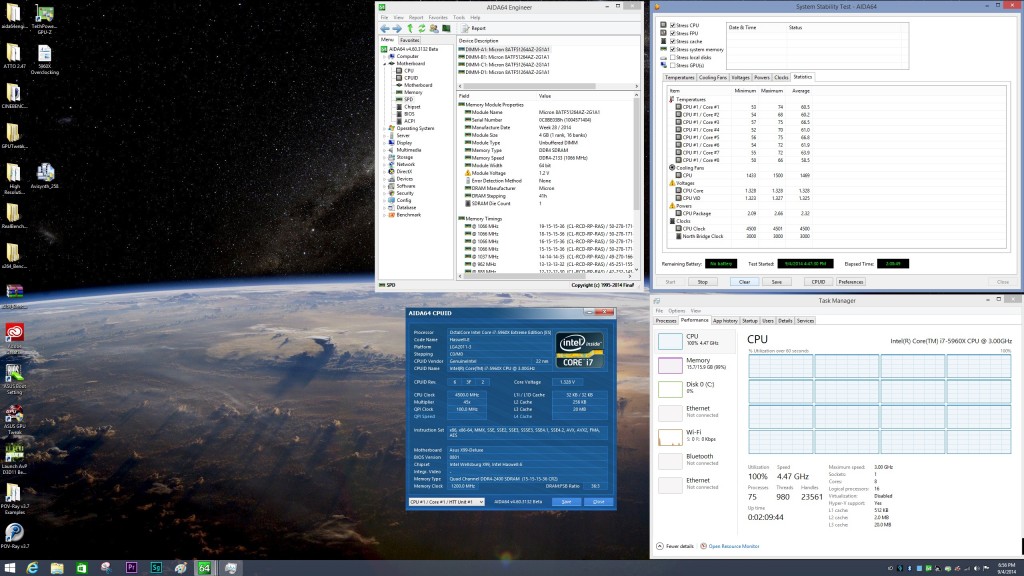Open the green Store icon on taskbar

point(82,568)
